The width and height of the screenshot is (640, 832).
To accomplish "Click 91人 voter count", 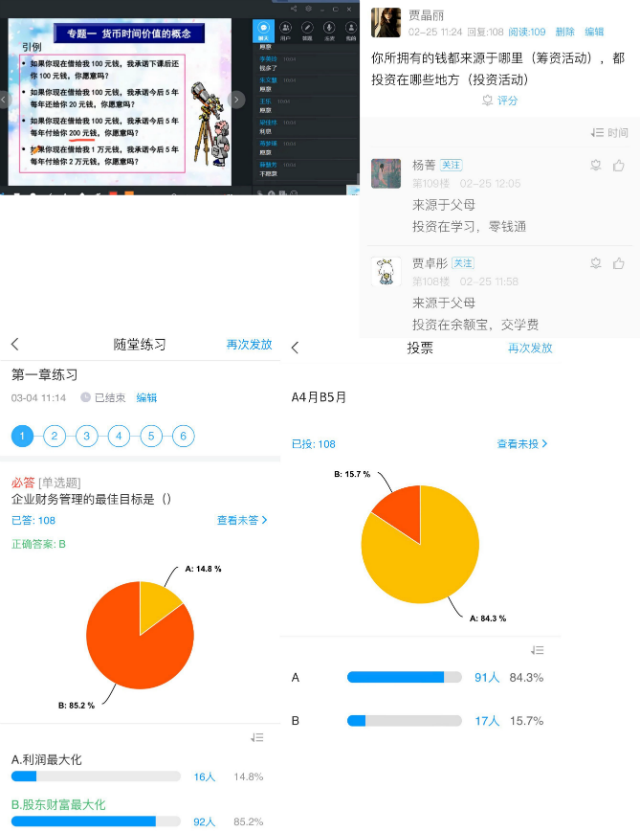I will pos(487,677).
